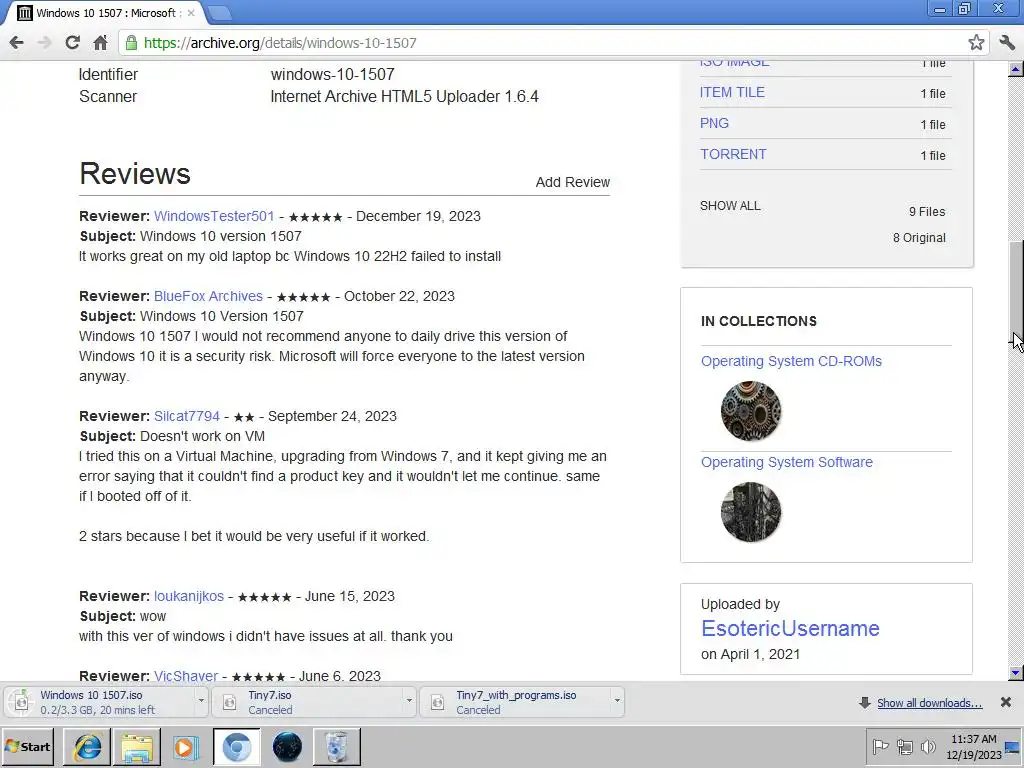The width and height of the screenshot is (1024, 768).
Task: Bookmark this page with the star icon
Action: click(x=976, y=43)
